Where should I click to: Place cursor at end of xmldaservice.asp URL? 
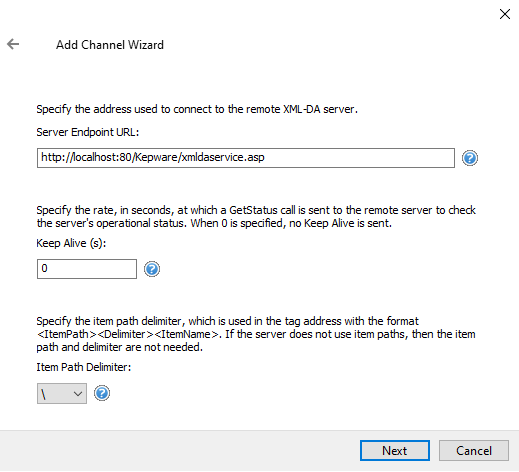click(265, 157)
